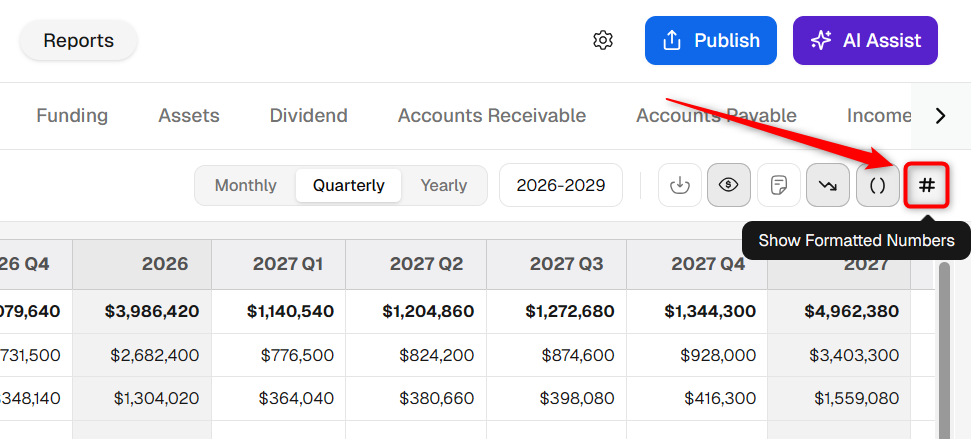The width and height of the screenshot is (971, 439).
Task: Switch to the Accounts Receivable tab
Action: tap(492, 116)
